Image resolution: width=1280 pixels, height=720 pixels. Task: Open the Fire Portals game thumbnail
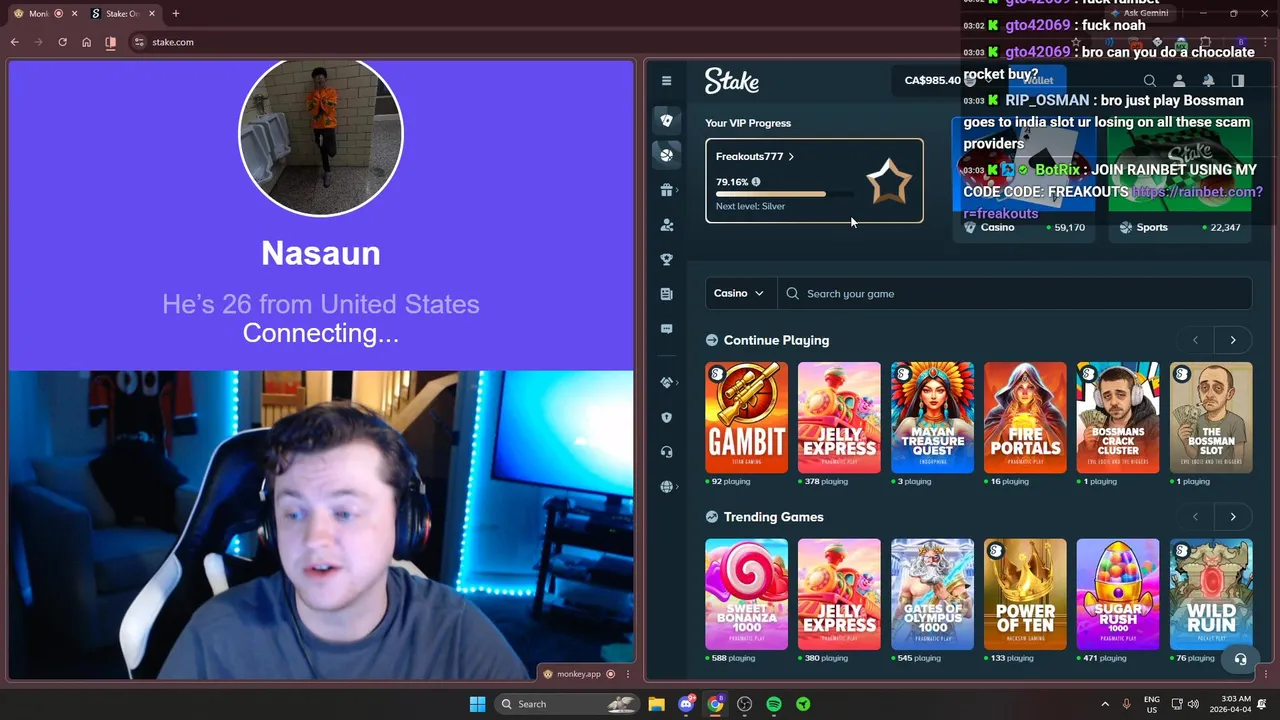[1025, 417]
